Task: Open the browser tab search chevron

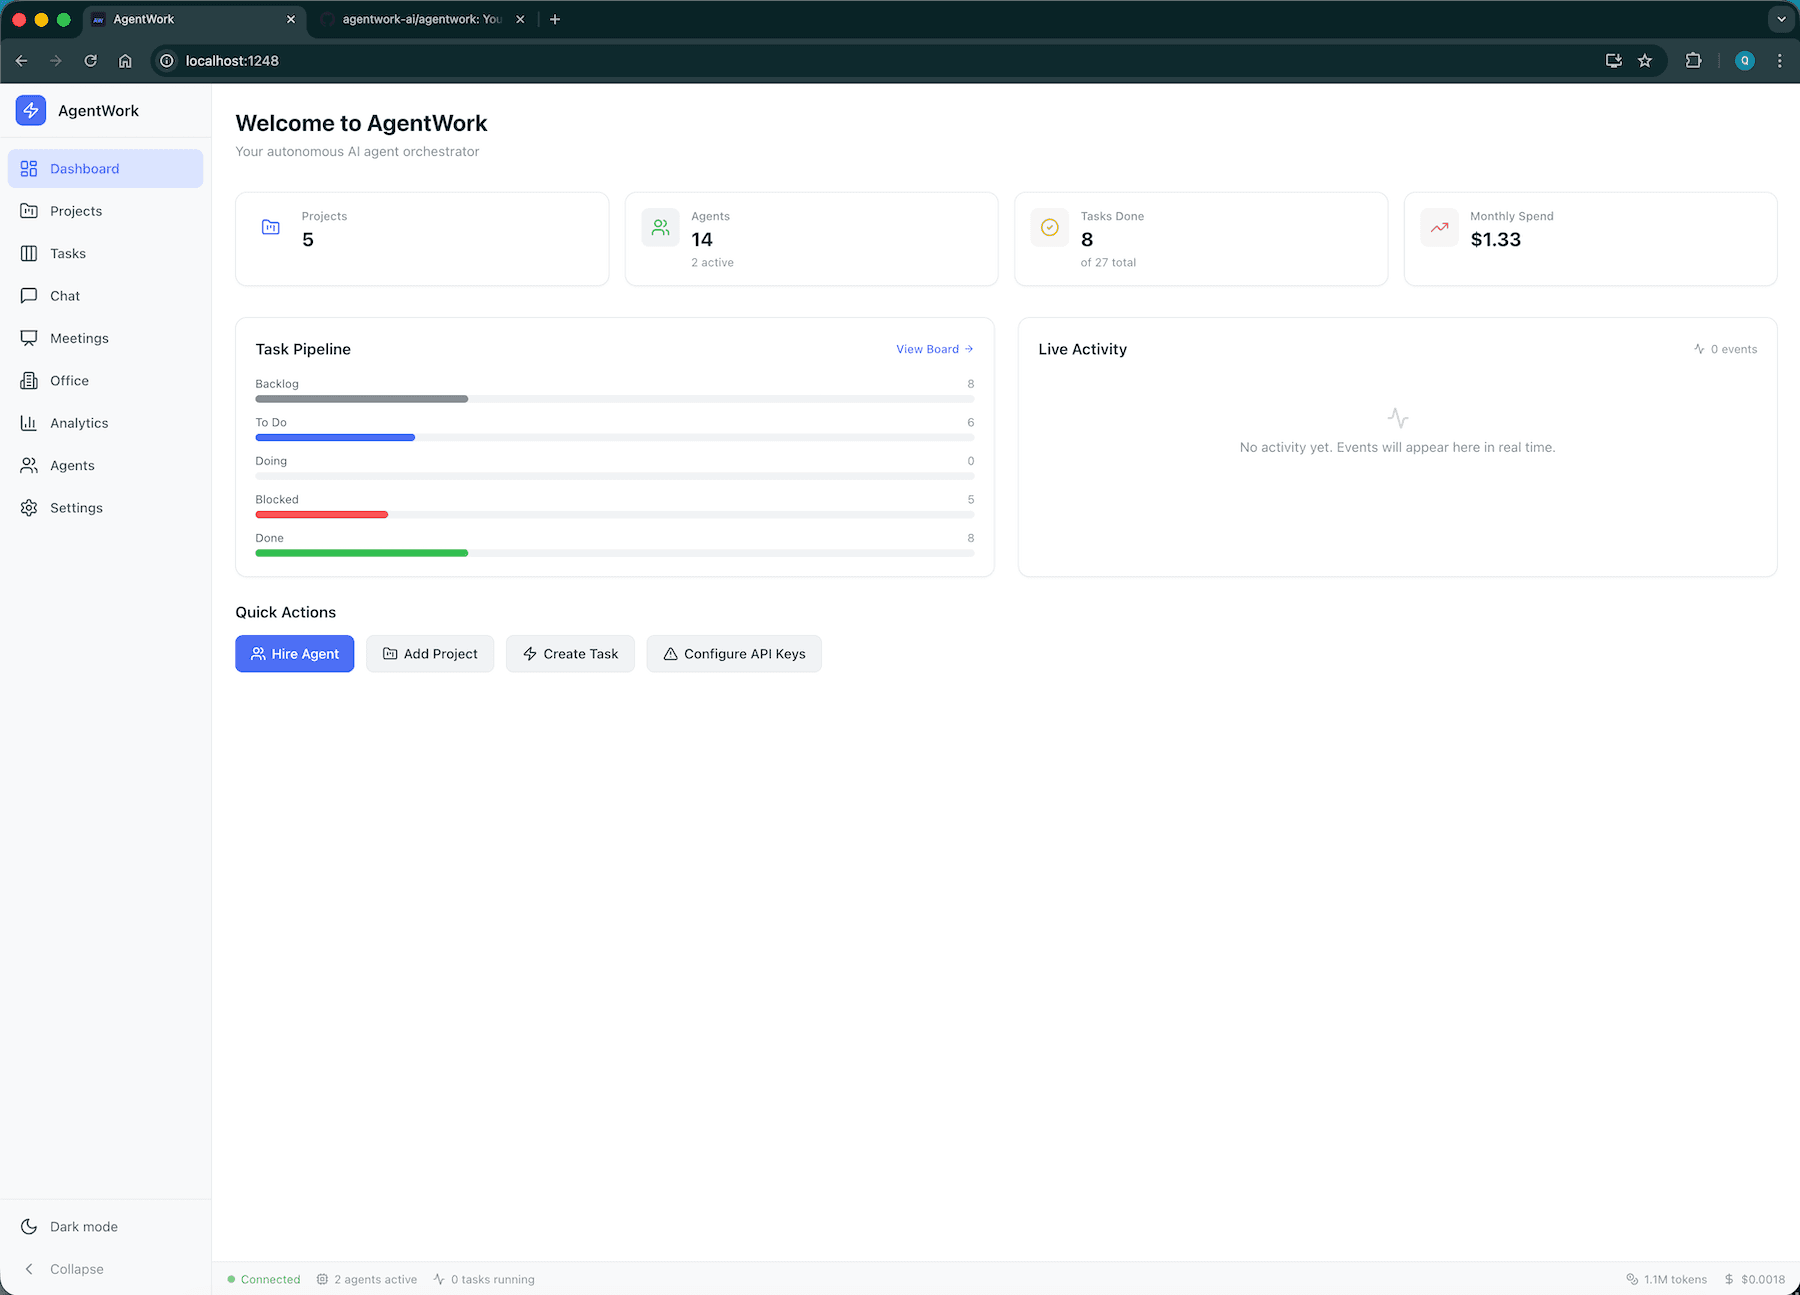Action: [x=1781, y=19]
